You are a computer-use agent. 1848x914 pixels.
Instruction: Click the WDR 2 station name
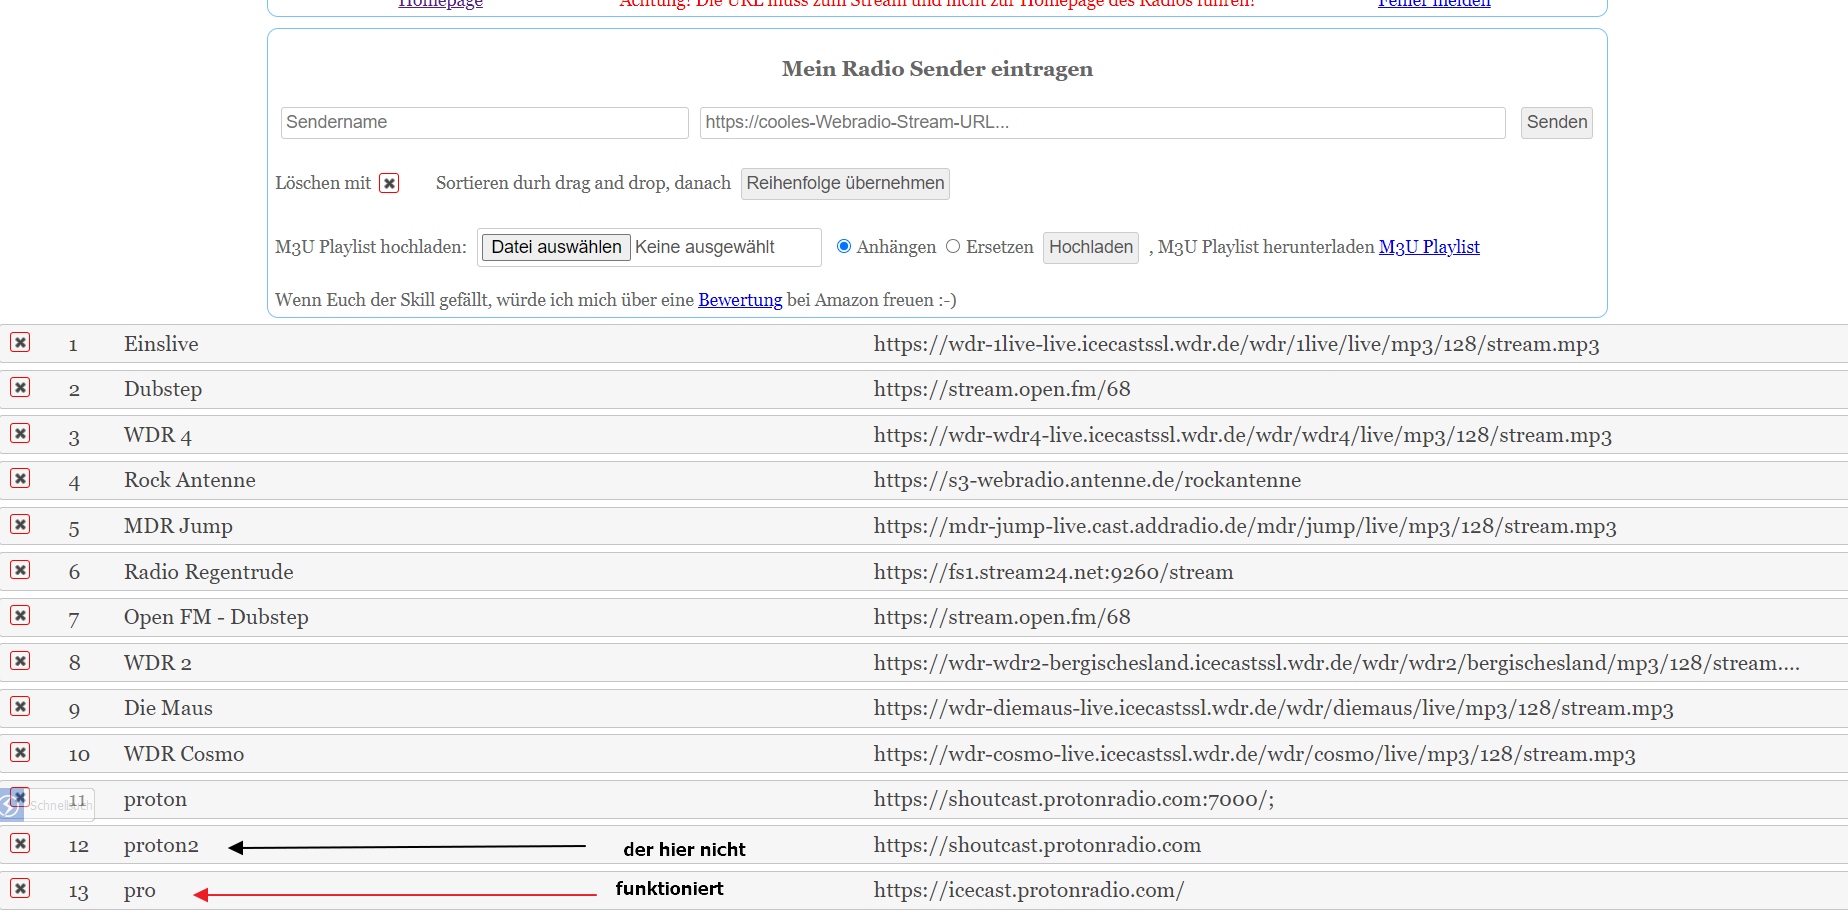(x=158, y=663)
